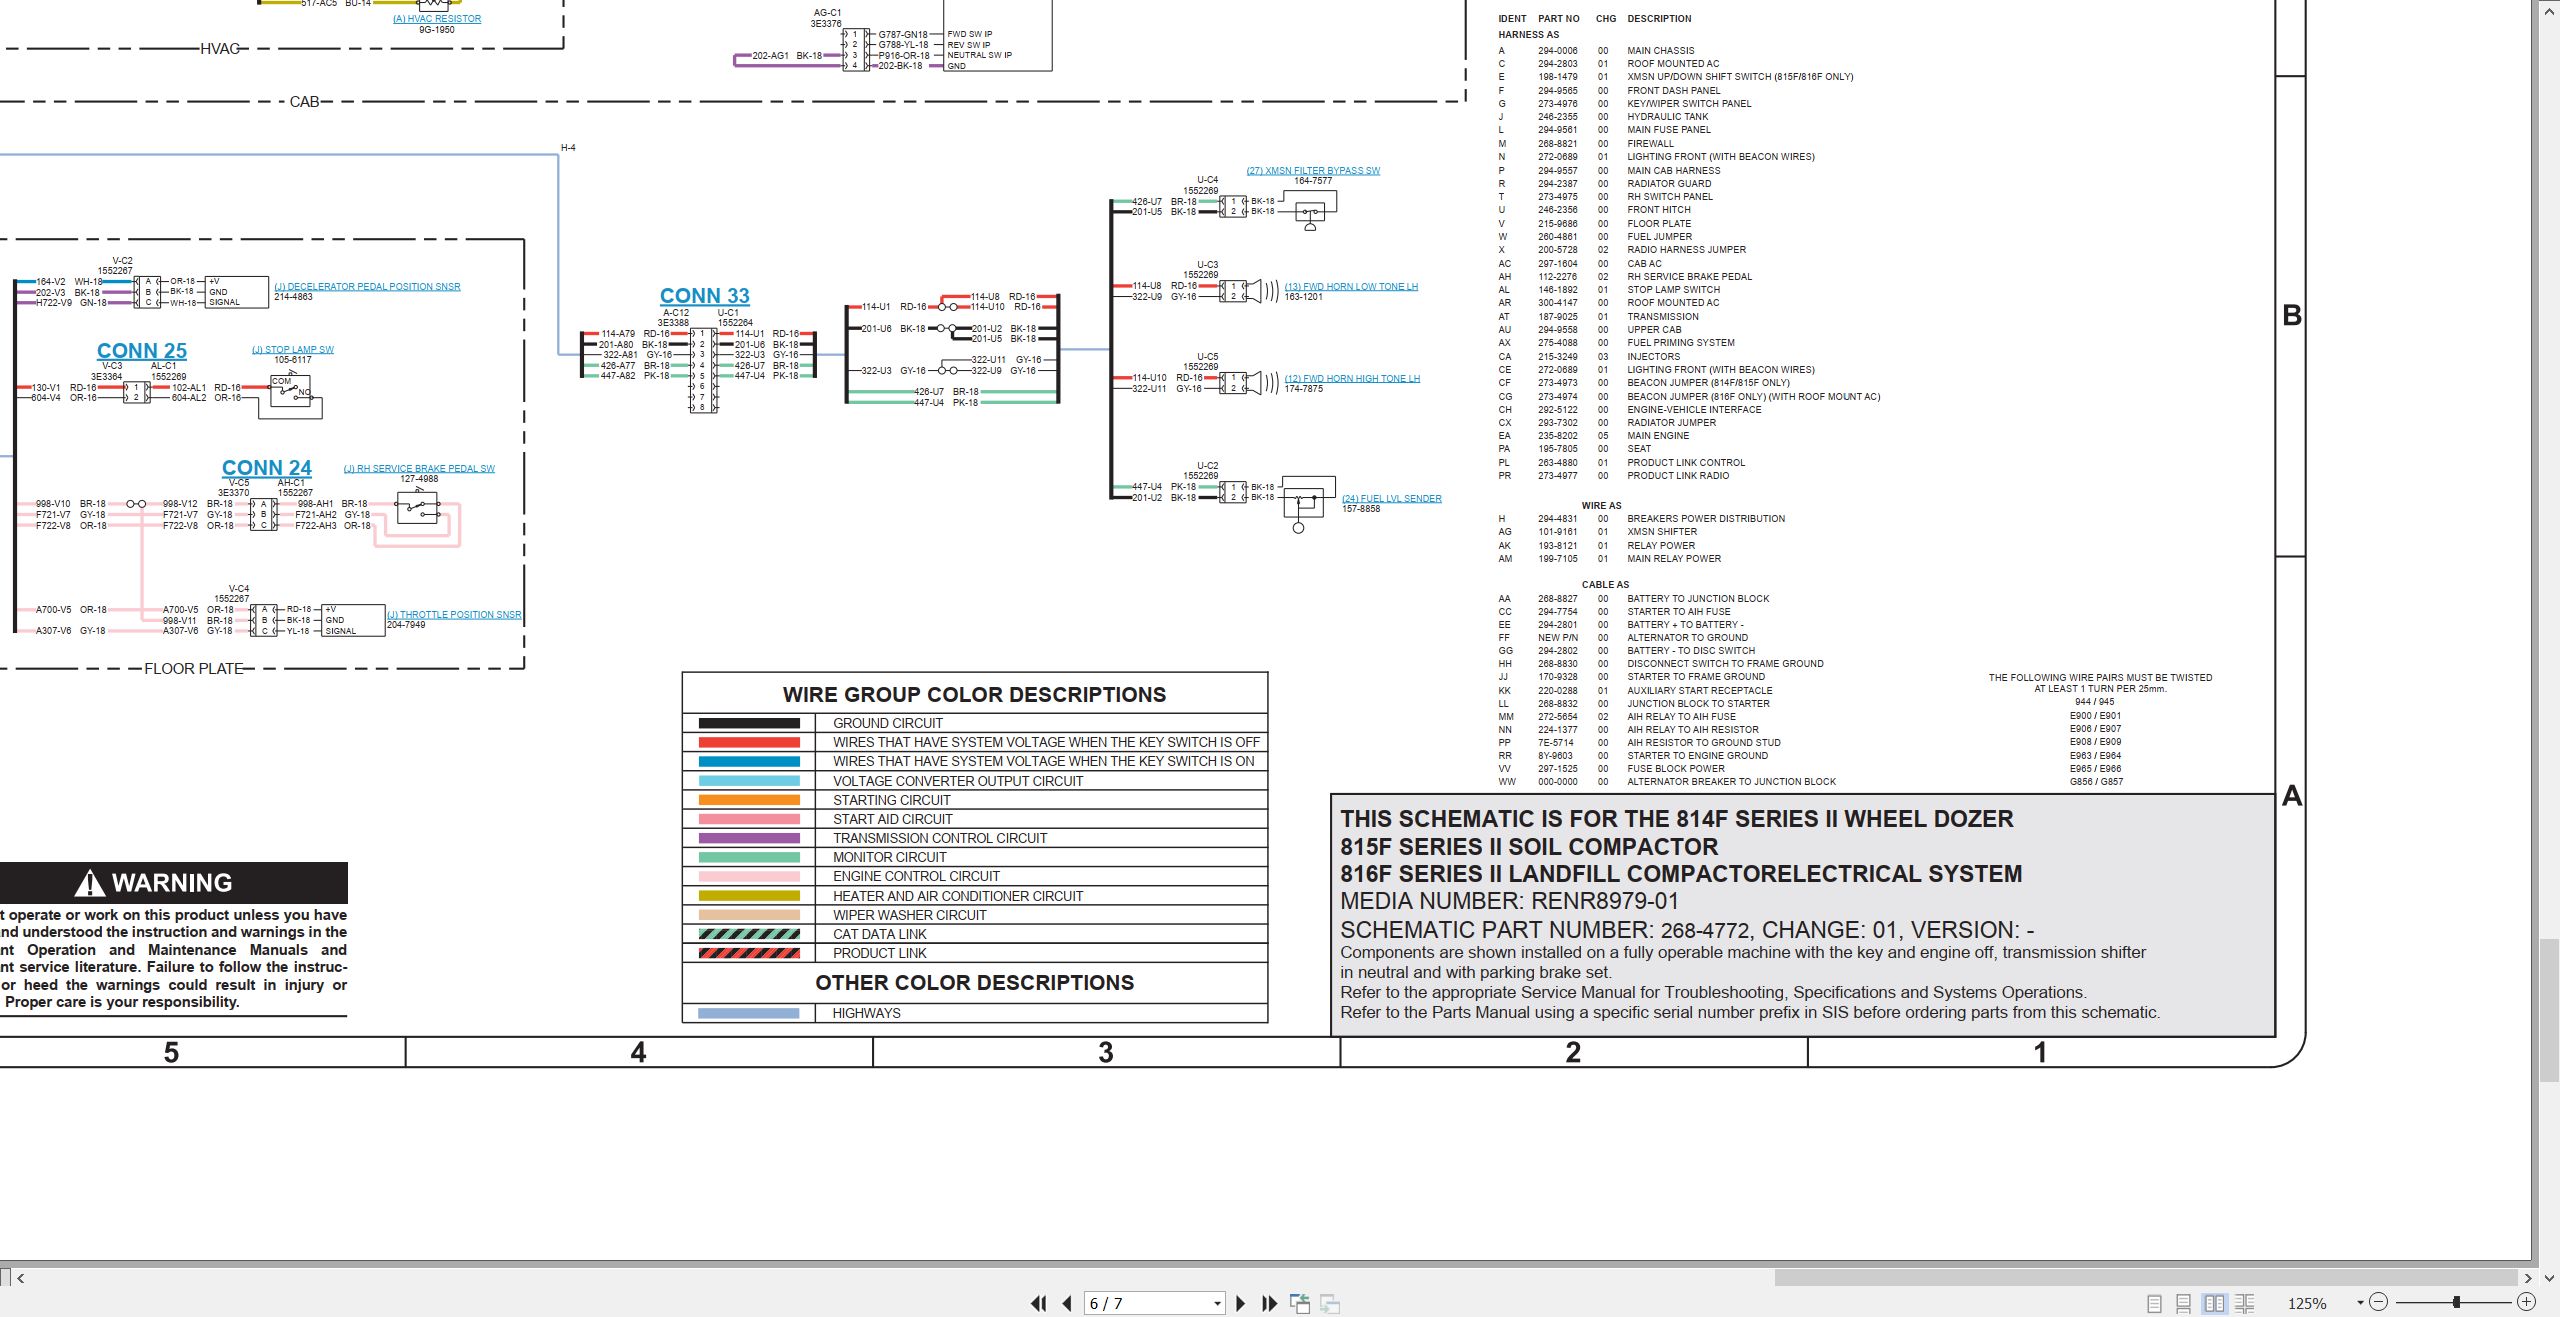Click the MONITOR CIRCUIT green swatch

coord(749,857)
